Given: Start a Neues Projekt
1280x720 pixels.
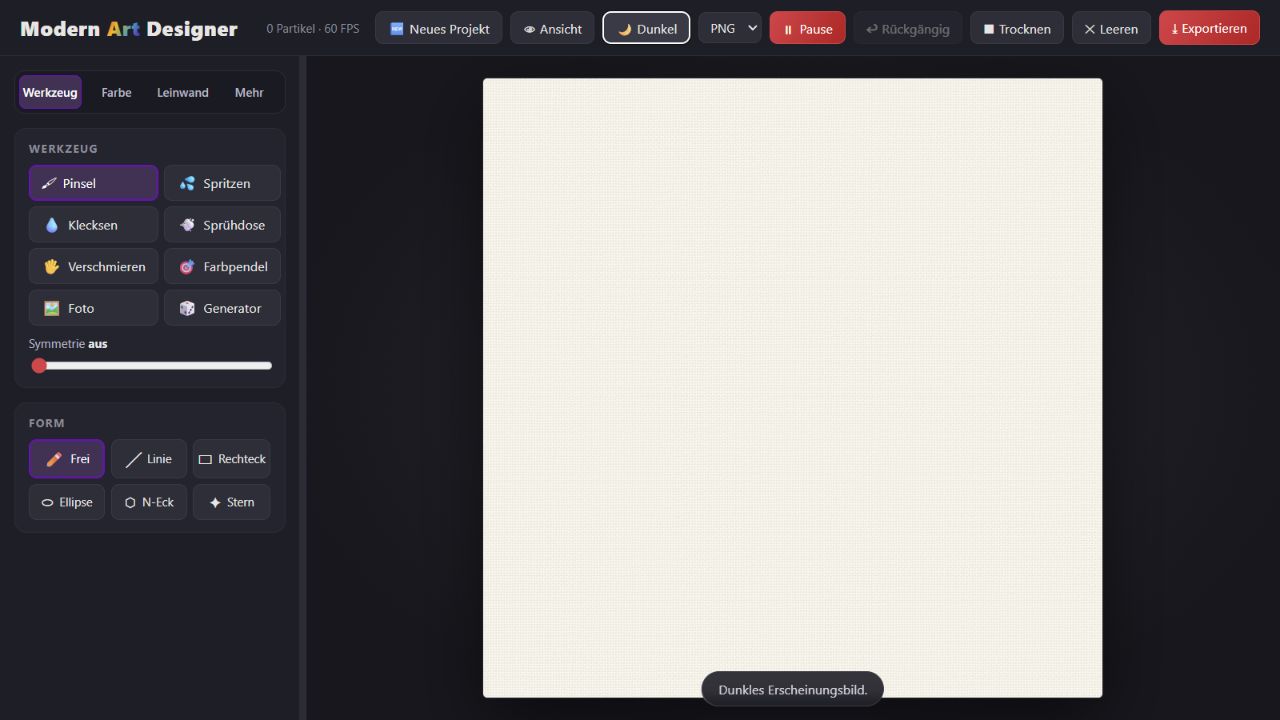Looking at the screenshot, I should tap(439, 28).
